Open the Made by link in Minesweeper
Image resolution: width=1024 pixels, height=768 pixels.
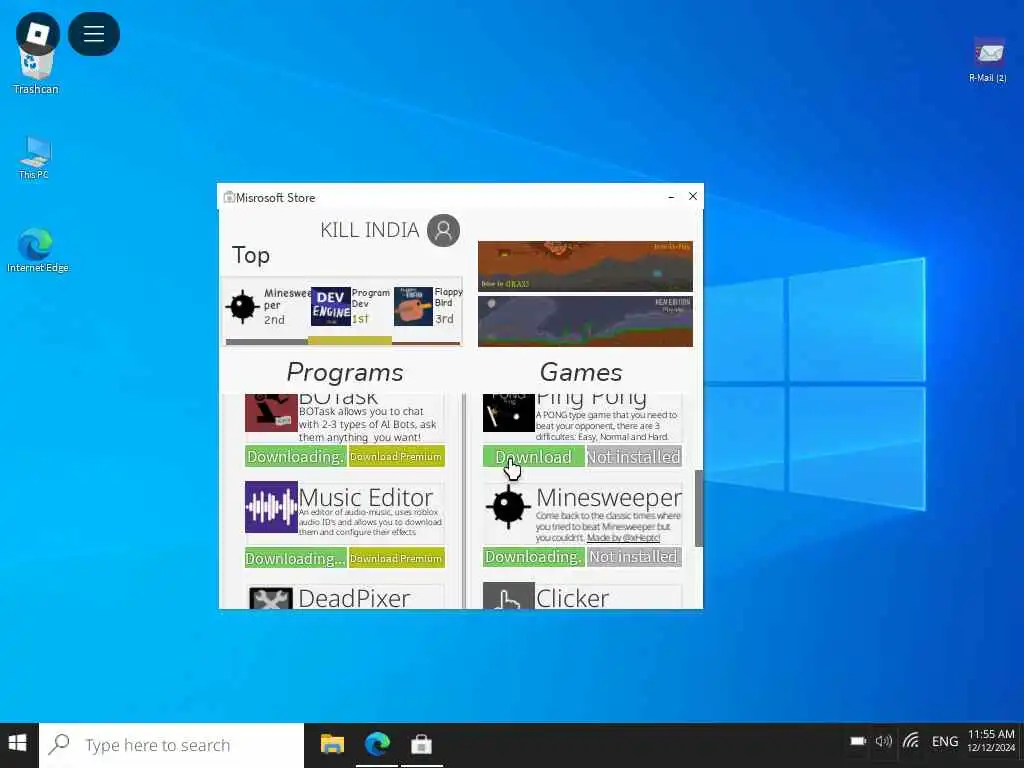coord(623,537)
